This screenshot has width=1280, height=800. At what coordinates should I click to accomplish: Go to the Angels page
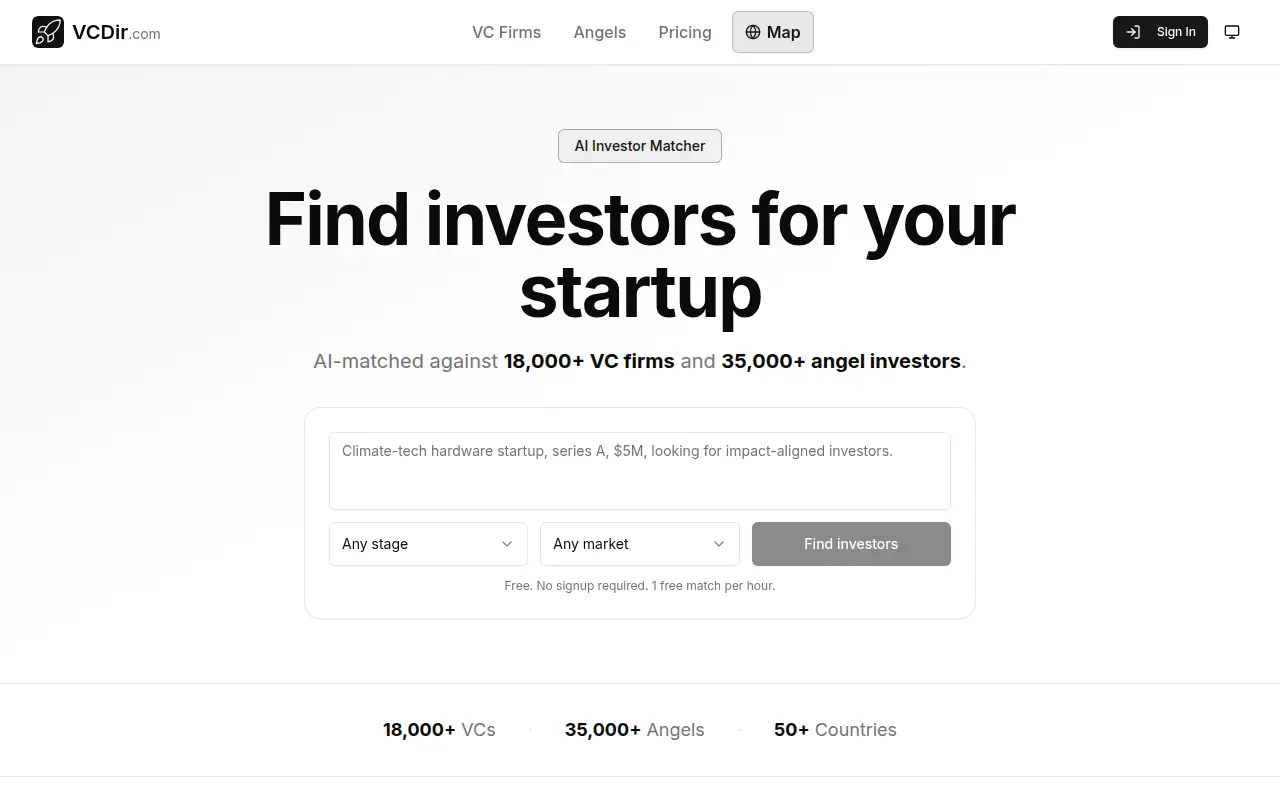(600, 32)
